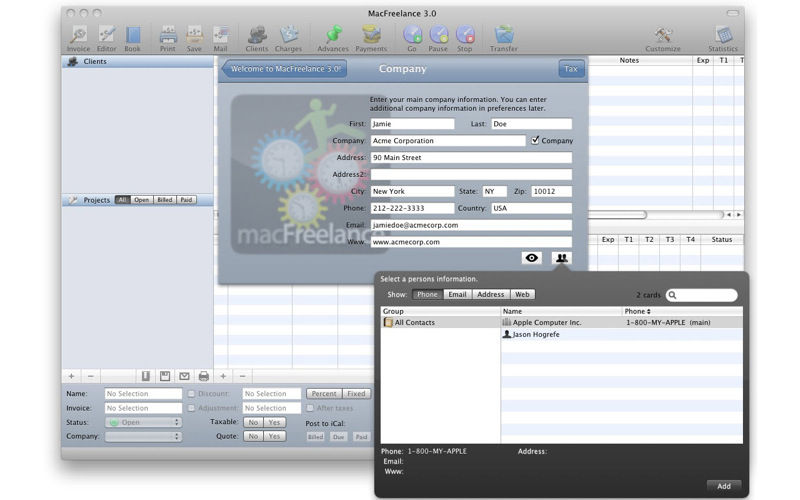Click first plus button under Clients list

click(71, 376)
